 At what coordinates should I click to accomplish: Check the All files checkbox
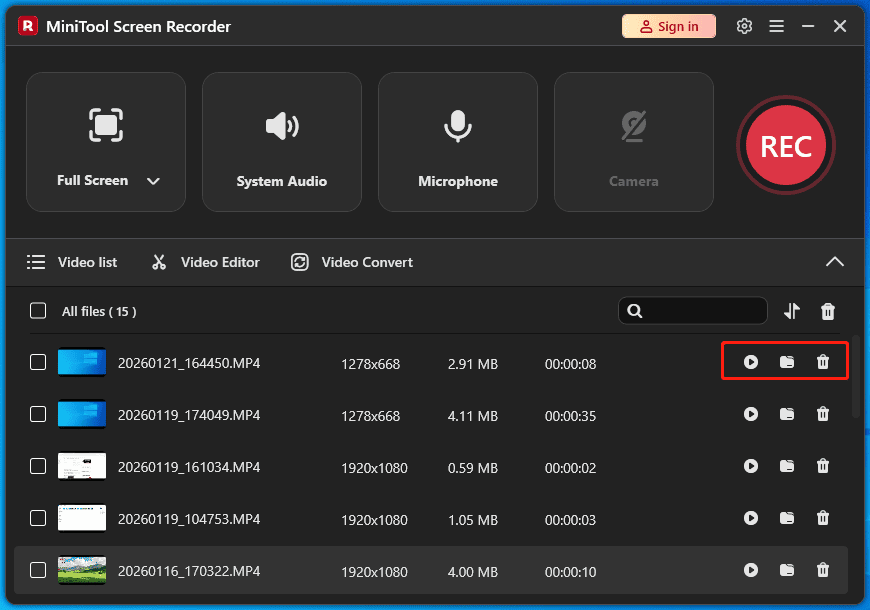click(x=38, y=310)
